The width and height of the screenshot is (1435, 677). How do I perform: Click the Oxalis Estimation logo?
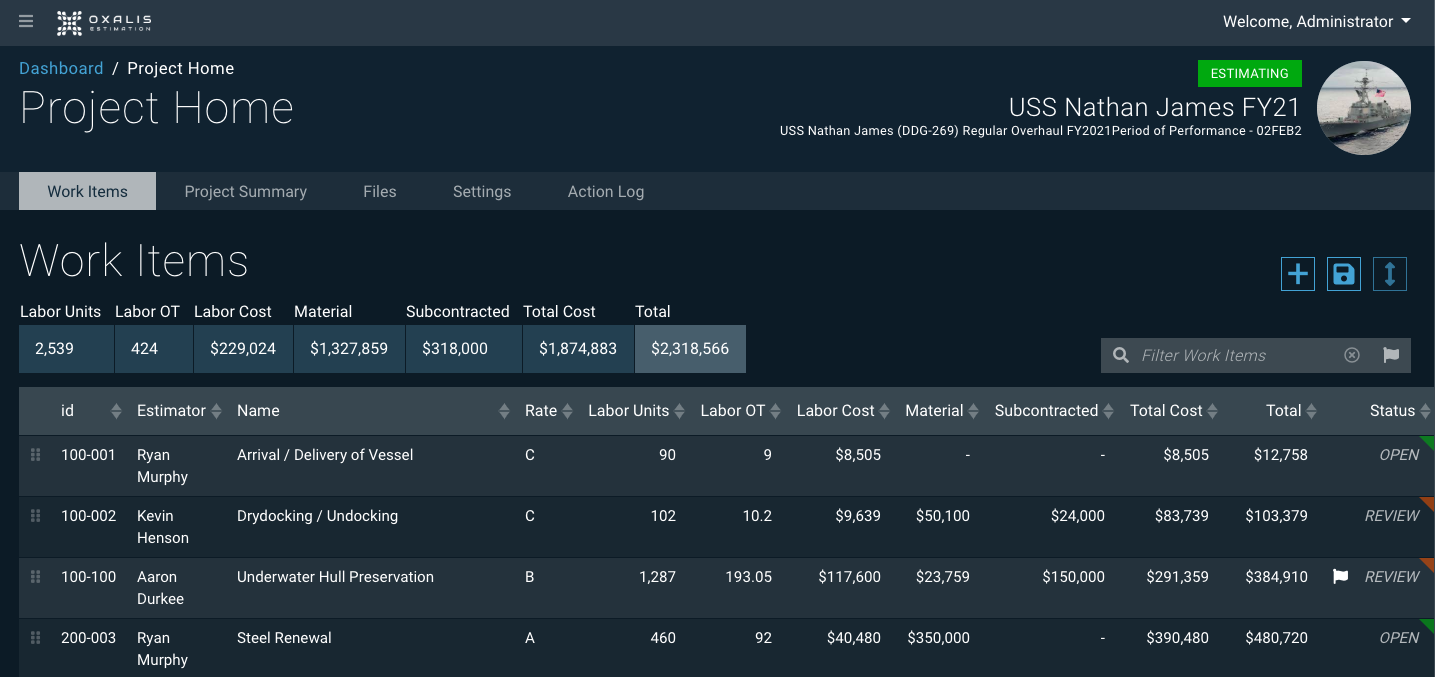(x=105, y=22)
